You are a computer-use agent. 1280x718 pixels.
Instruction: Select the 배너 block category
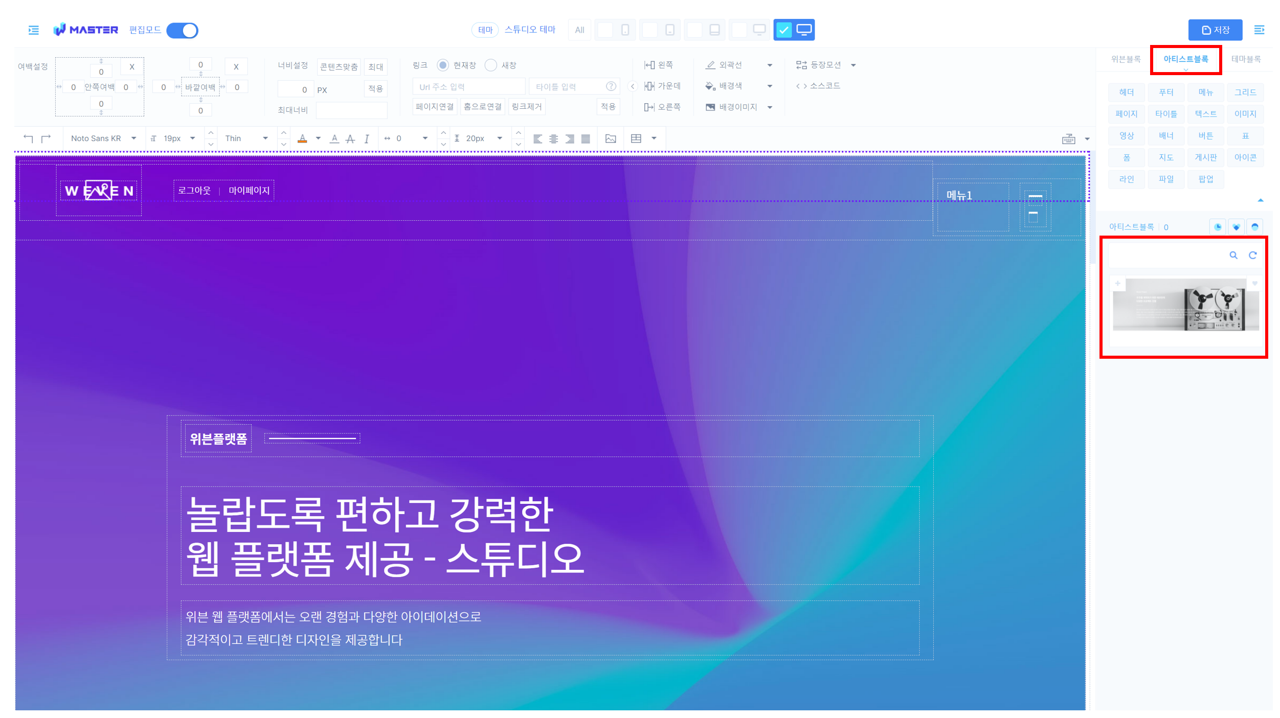(x=1166, y=136)
